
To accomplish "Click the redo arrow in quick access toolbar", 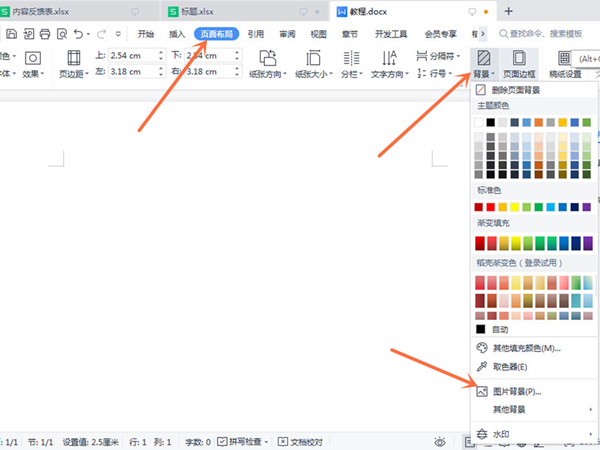I will (x=102, y=33).
